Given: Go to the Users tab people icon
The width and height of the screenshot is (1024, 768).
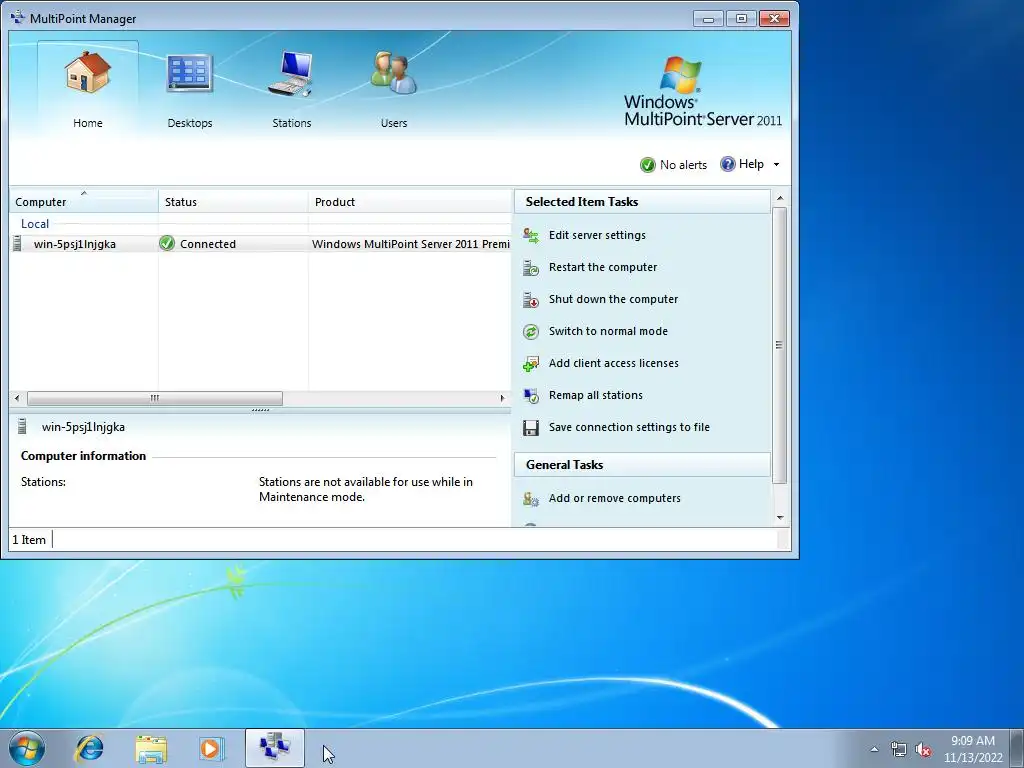Looking at the screenshot, I should 393,72.
